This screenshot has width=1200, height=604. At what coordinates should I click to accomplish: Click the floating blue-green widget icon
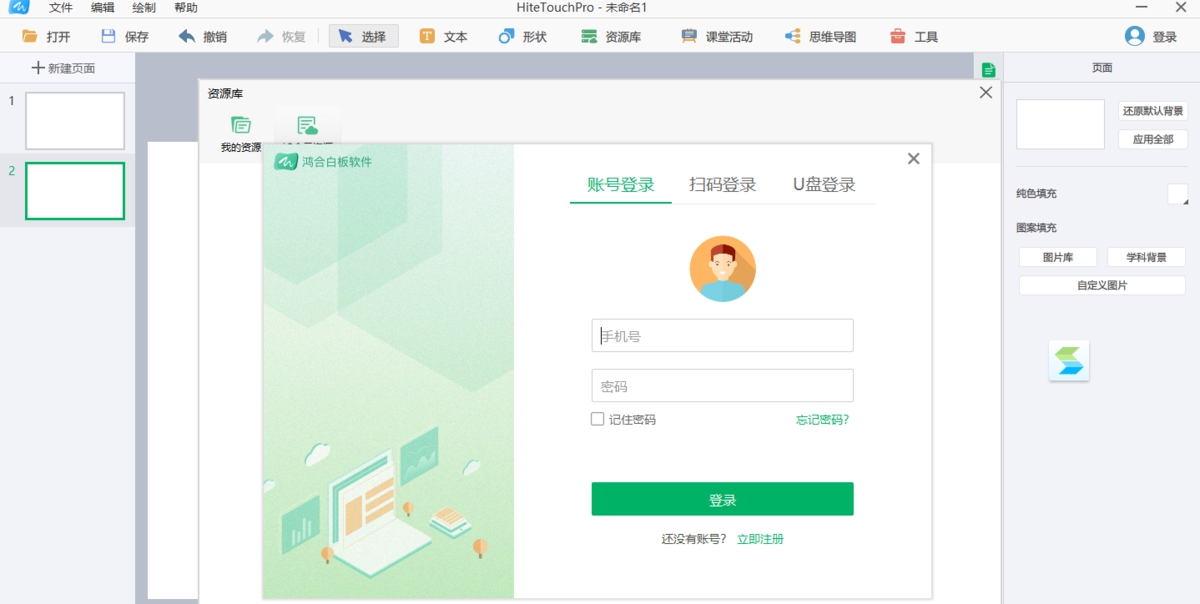click(1069, 361)
